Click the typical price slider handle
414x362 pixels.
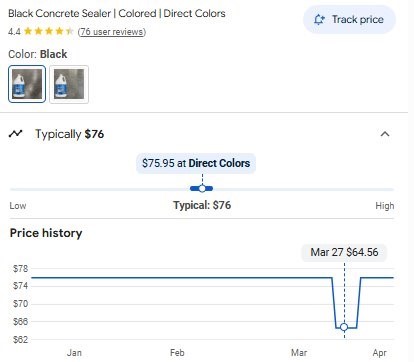pos(202,189)
